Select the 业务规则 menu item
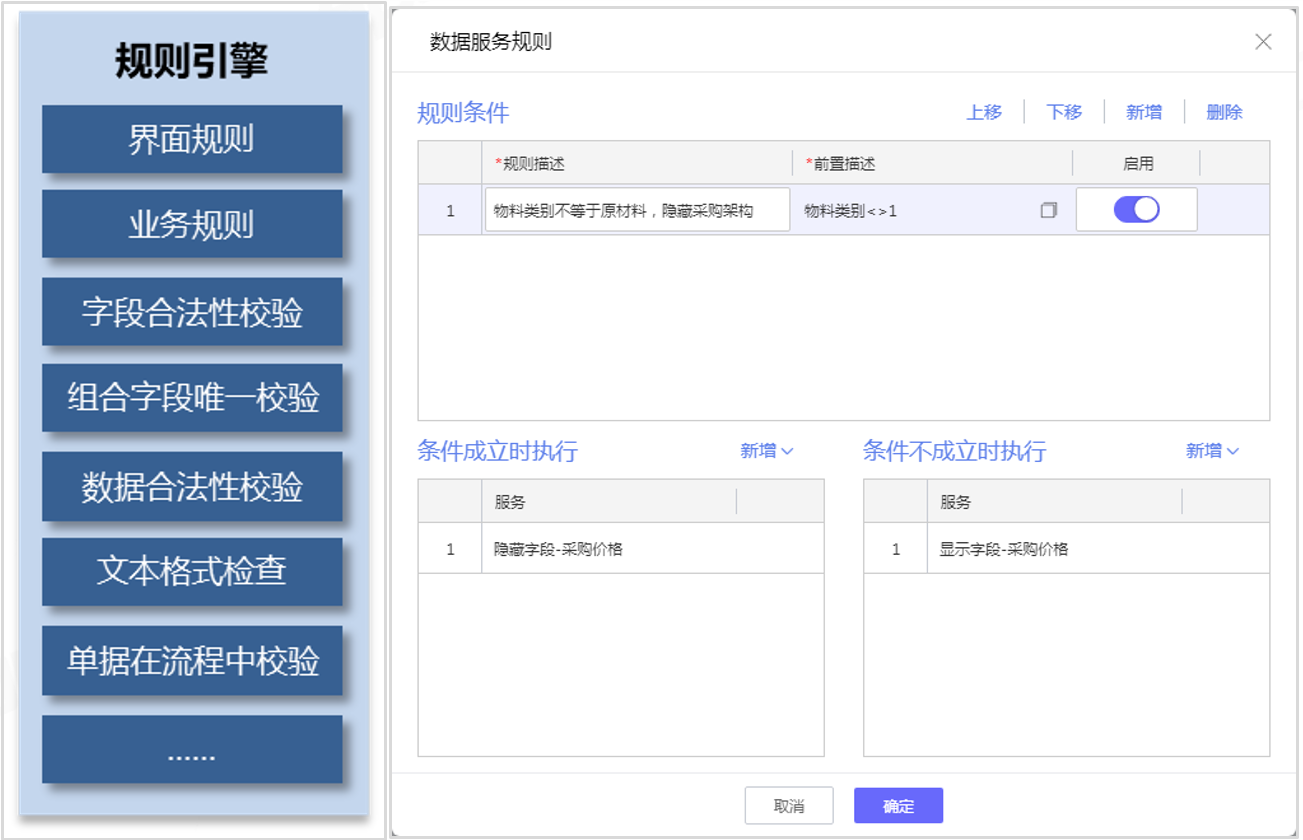Screen dimensions: 1303x840 pyautogui.click(x=192, y=225)
